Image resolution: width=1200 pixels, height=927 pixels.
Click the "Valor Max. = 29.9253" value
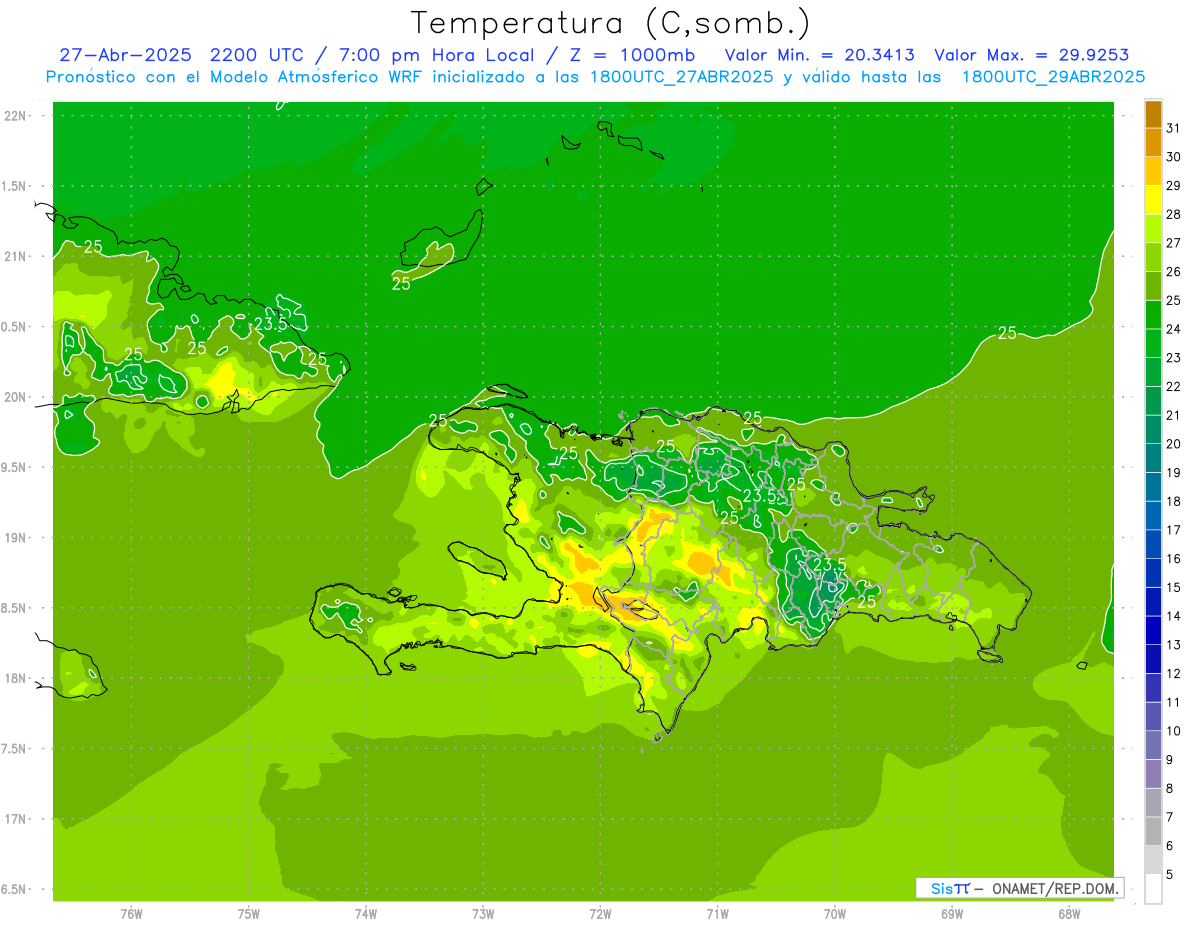[x=1032, y=55]
